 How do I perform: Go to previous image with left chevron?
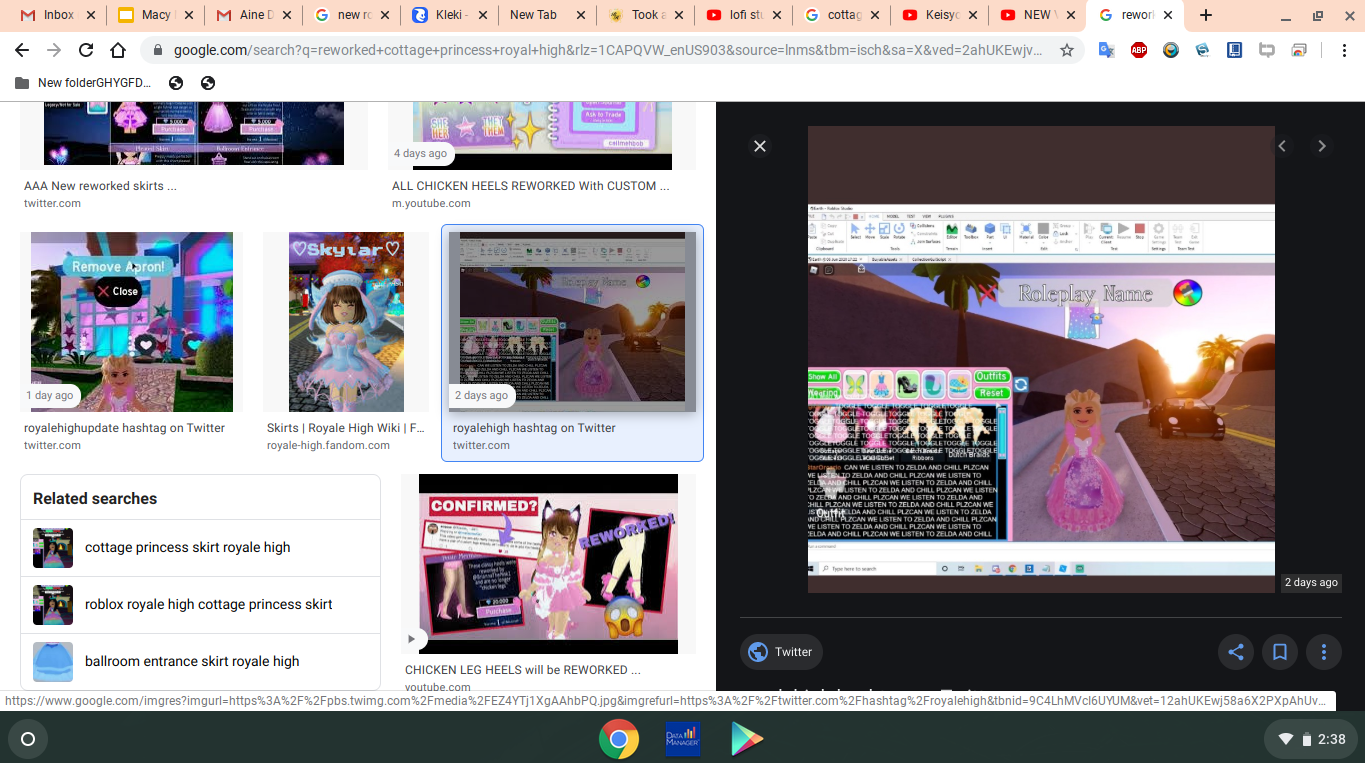click(1282, 146)
